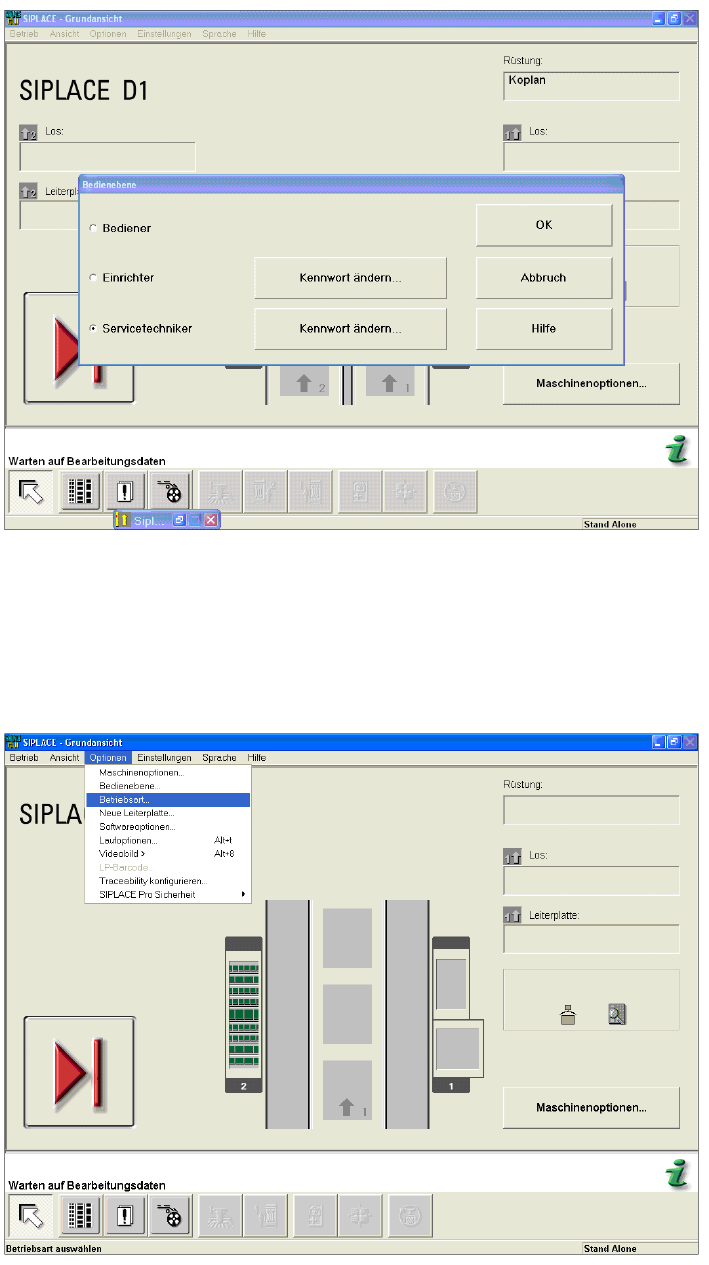Restore the minimized Sipl... child window
Image resolution: width=709 pixels, height=1265 pixels.
pyautogui.click(x=179, y=520)
